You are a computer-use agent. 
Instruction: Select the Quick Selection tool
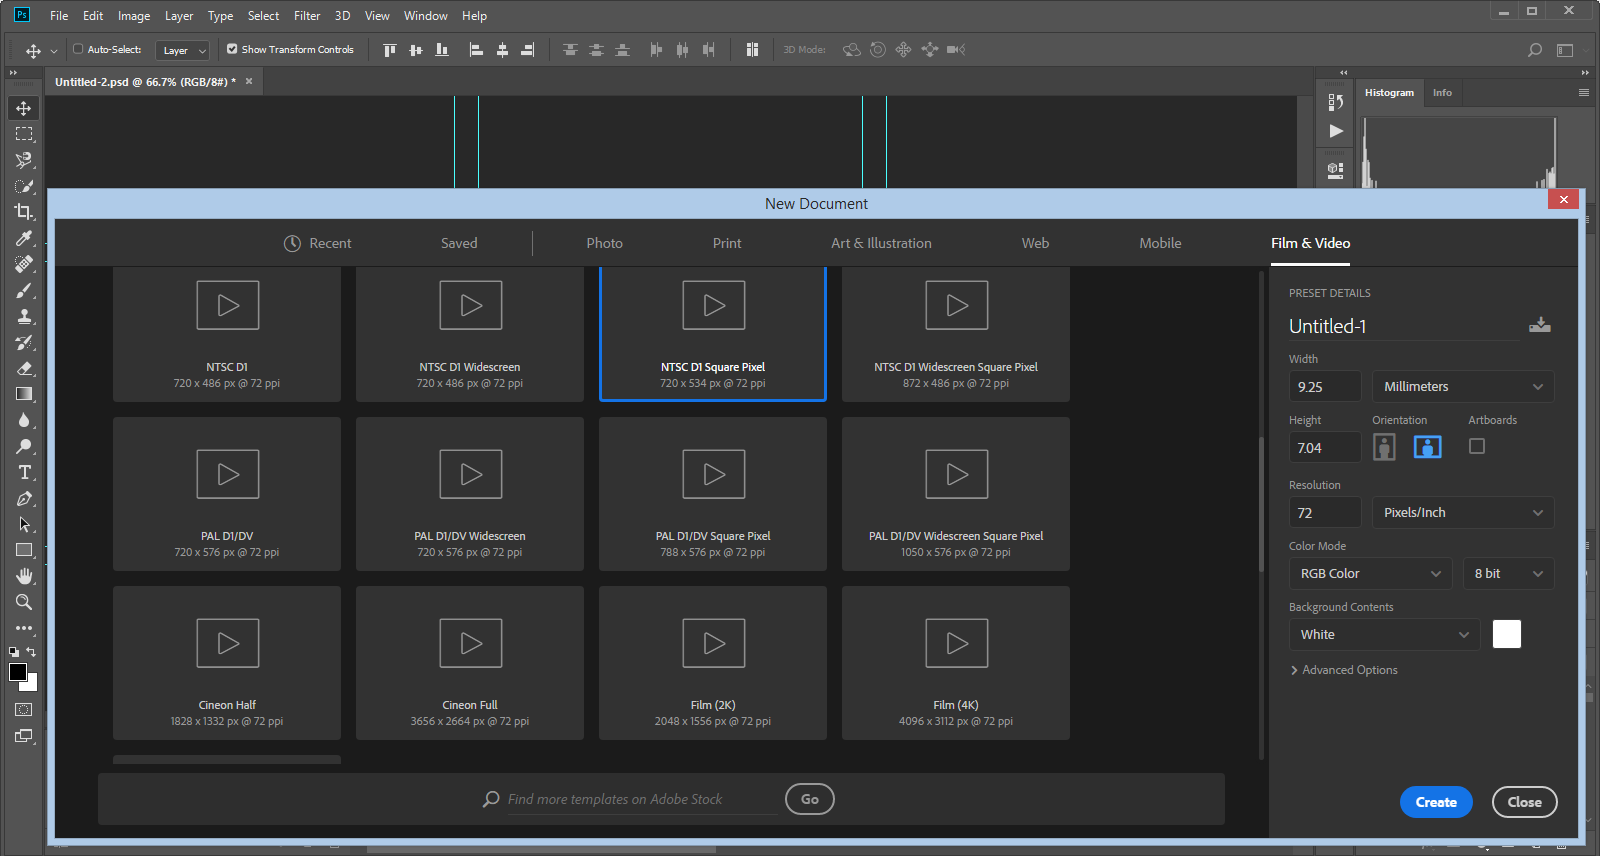[23, 186]
